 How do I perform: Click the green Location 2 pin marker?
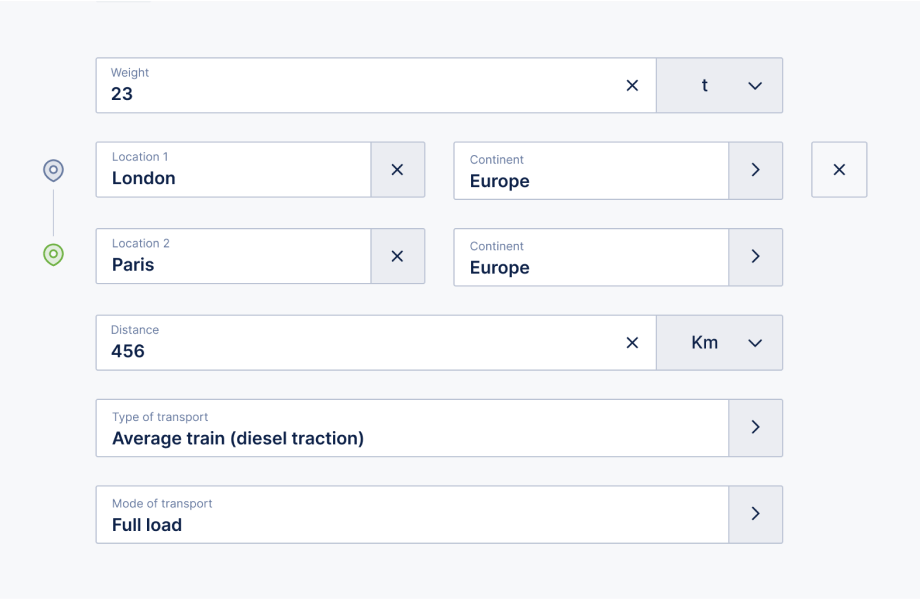click(x=53, y=255)
